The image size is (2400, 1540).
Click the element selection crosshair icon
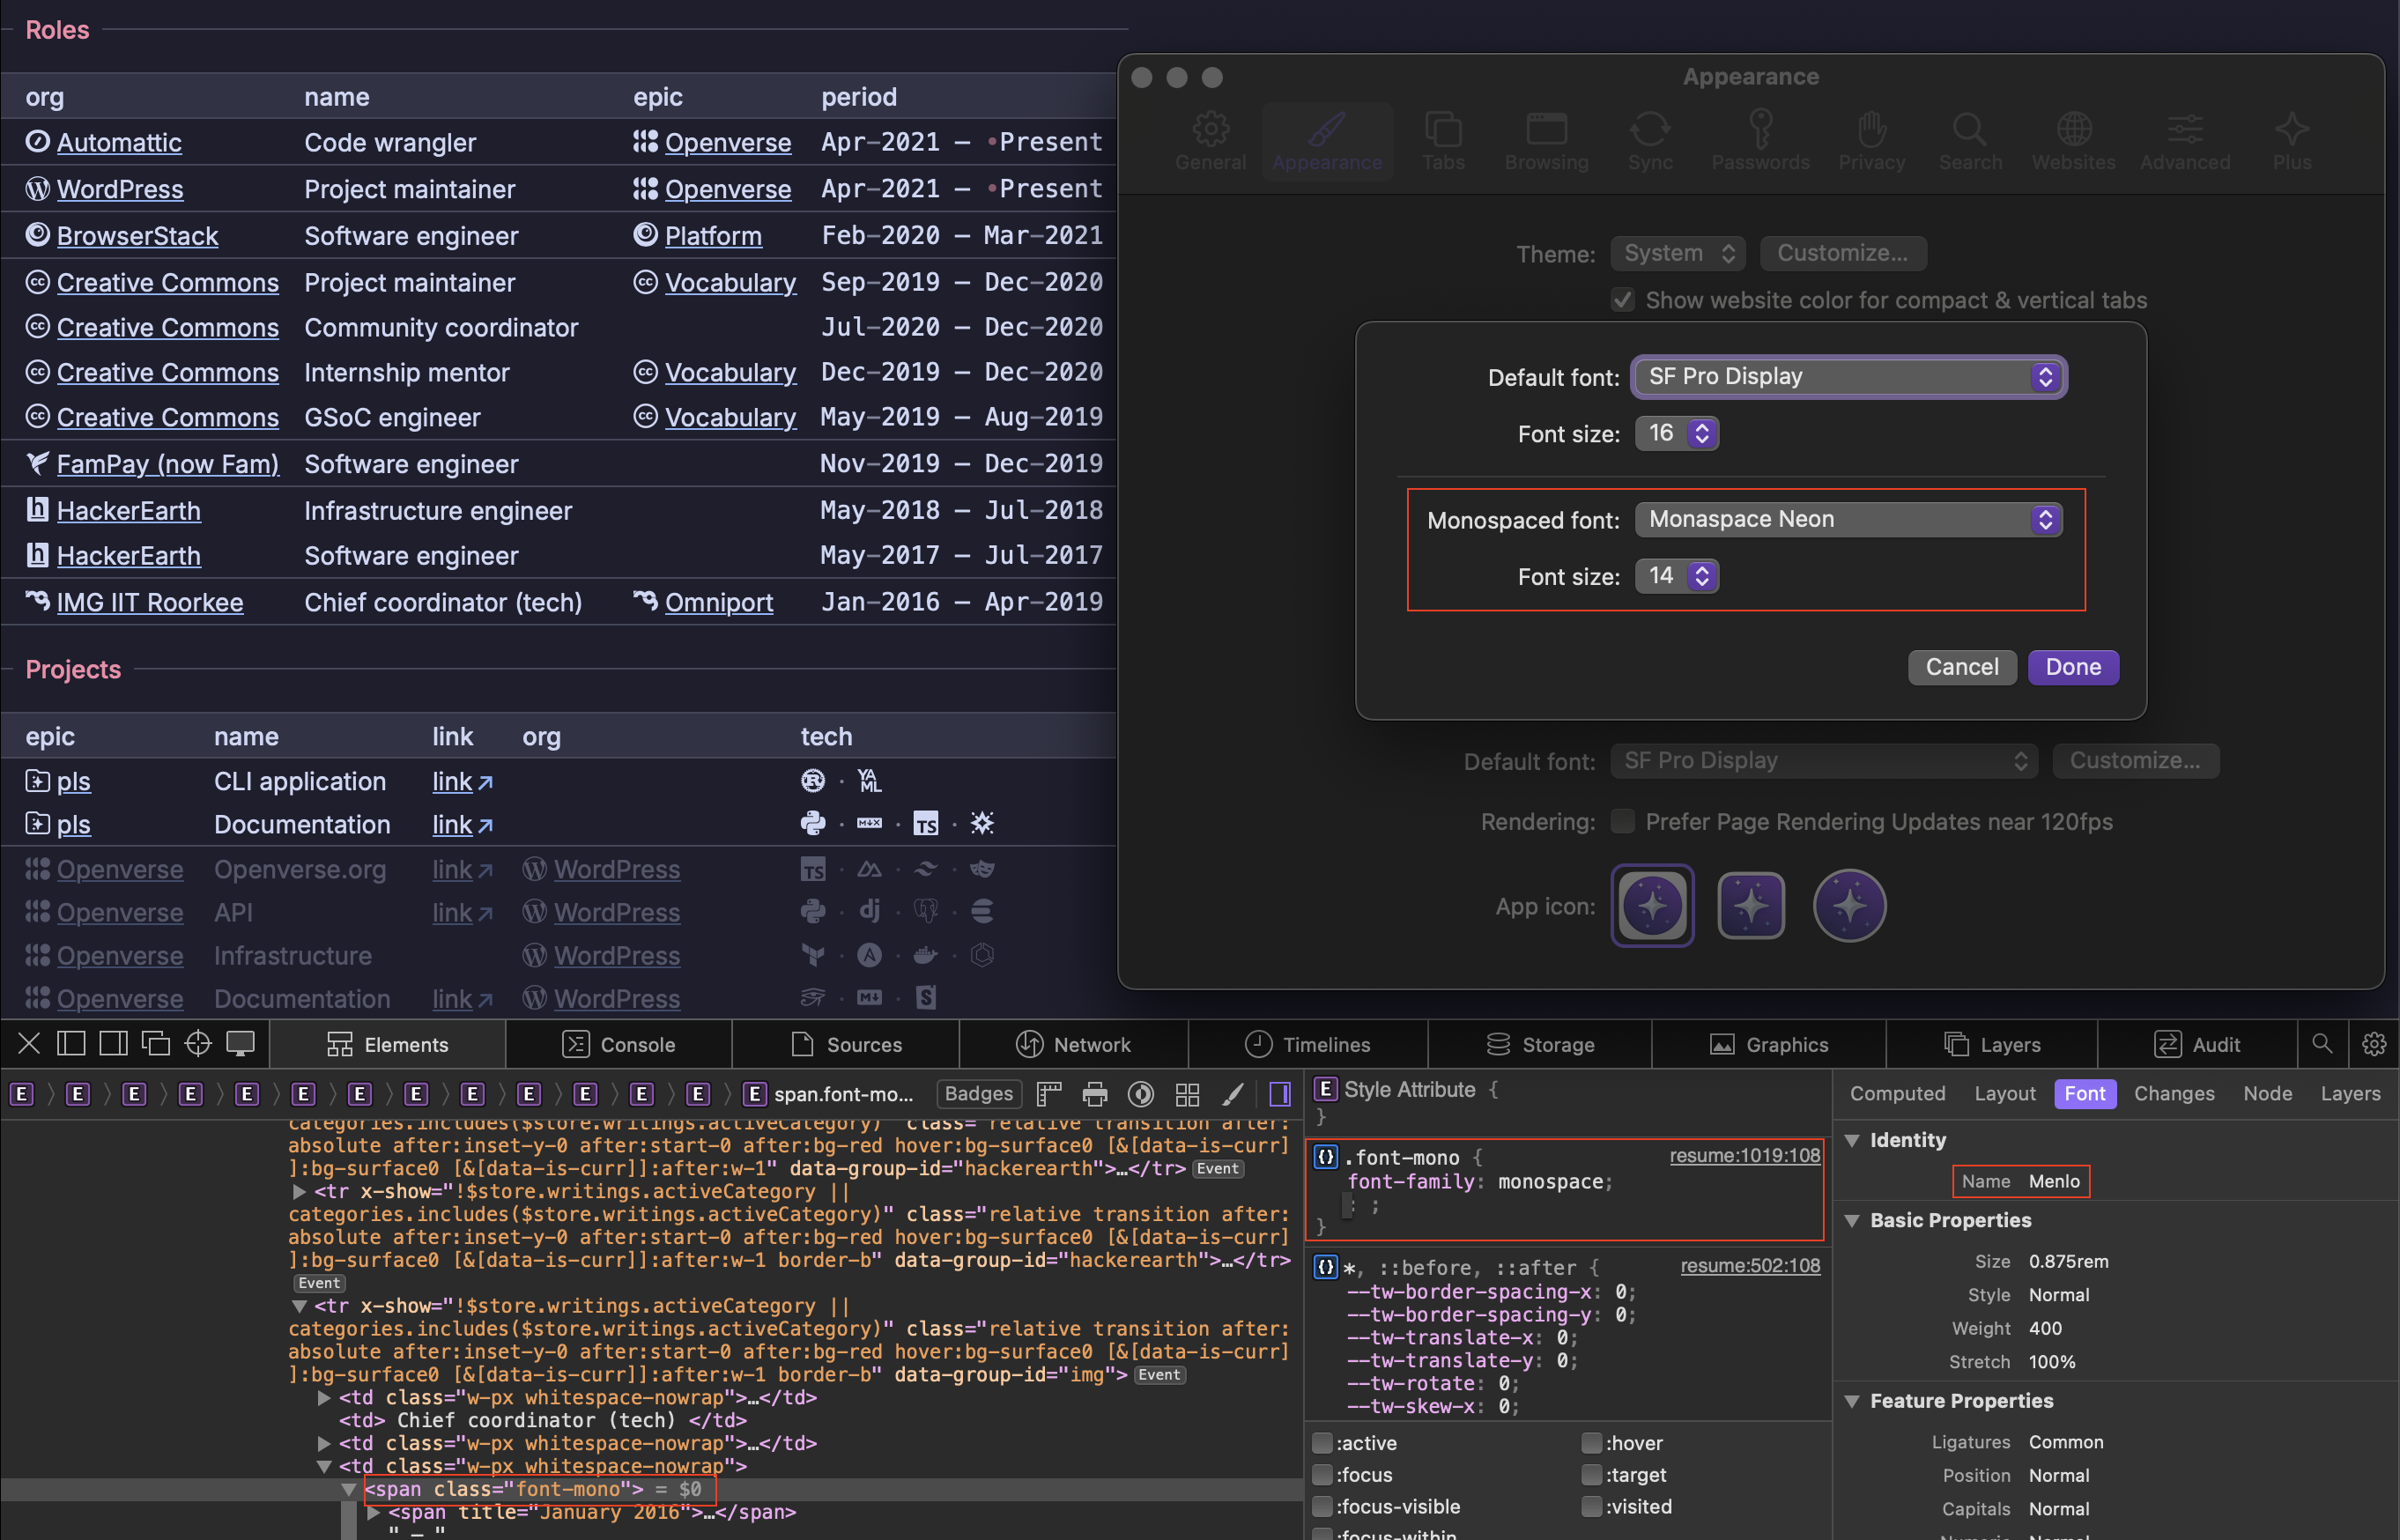[x=198, y=1044]
